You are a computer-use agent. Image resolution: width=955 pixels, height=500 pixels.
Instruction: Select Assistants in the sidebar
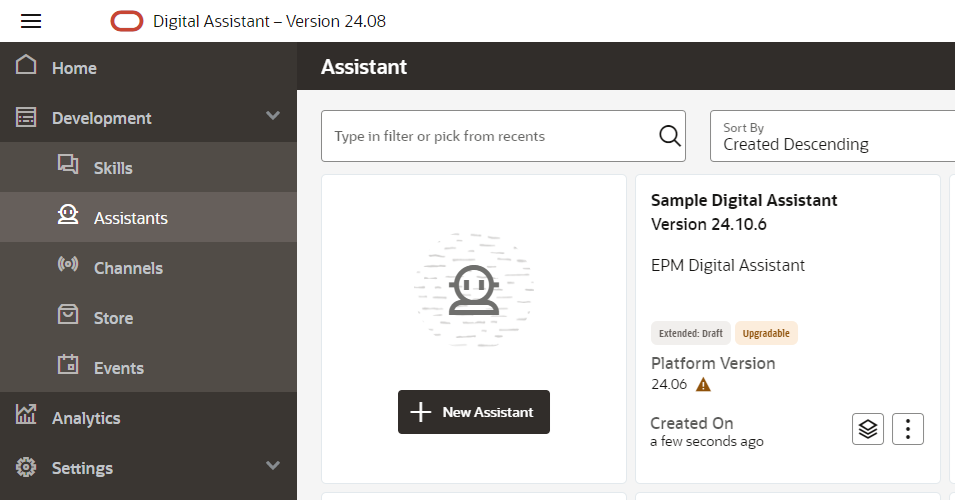(130, 217)
